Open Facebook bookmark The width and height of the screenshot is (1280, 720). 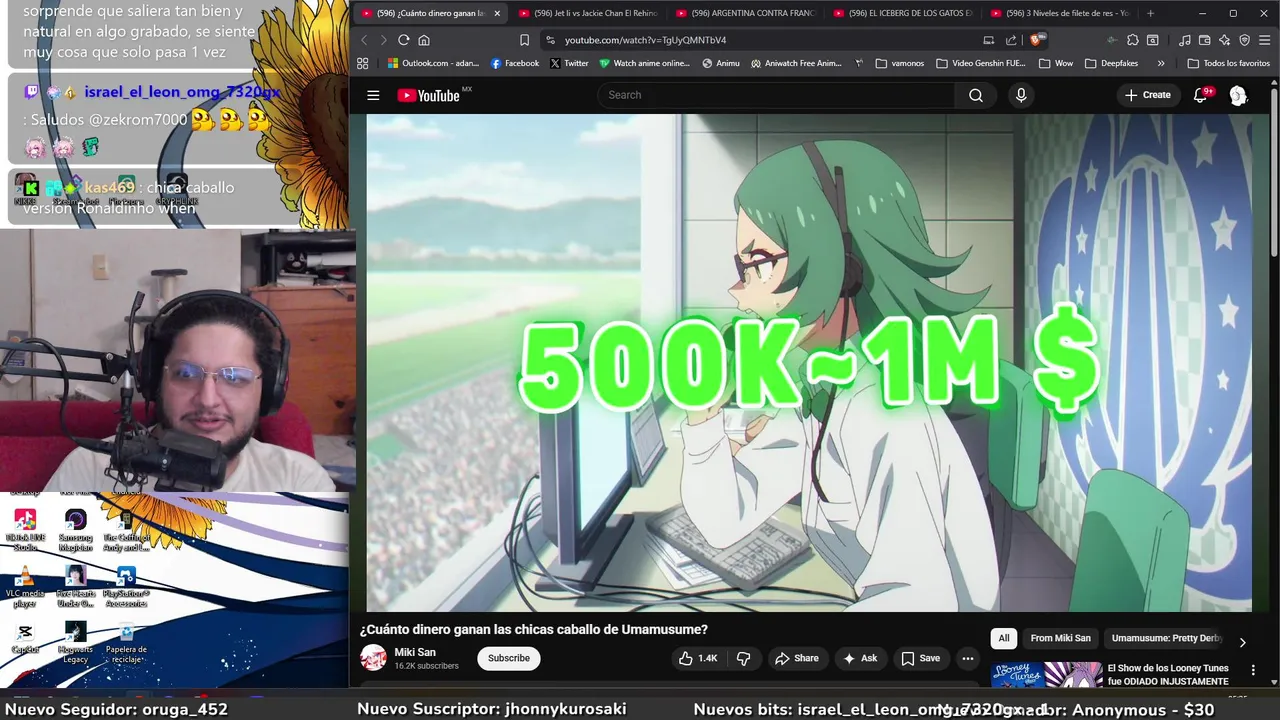[514, 63]
